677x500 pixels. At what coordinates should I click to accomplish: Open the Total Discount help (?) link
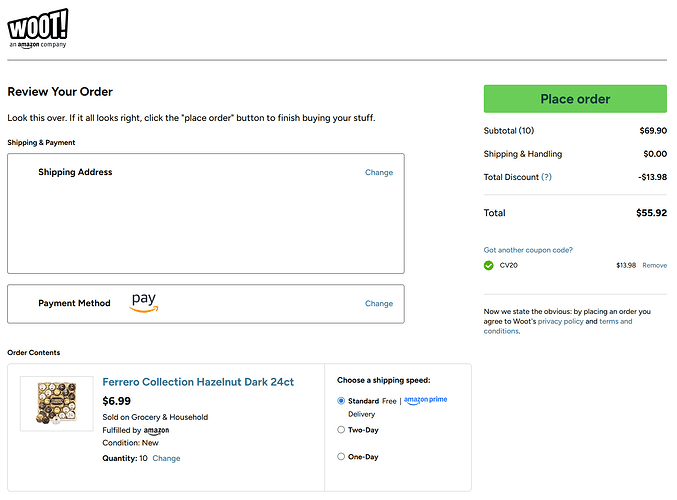click(546, 177)
